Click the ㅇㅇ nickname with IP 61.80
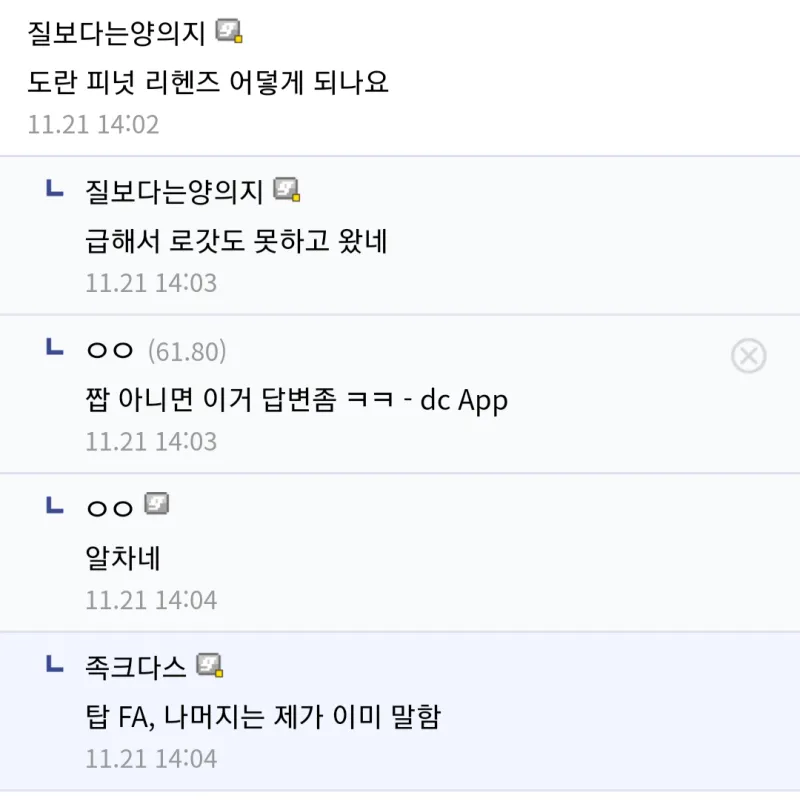Image resolution: width=800 pixels, height=807 pixels. click(x=110, y=351)
